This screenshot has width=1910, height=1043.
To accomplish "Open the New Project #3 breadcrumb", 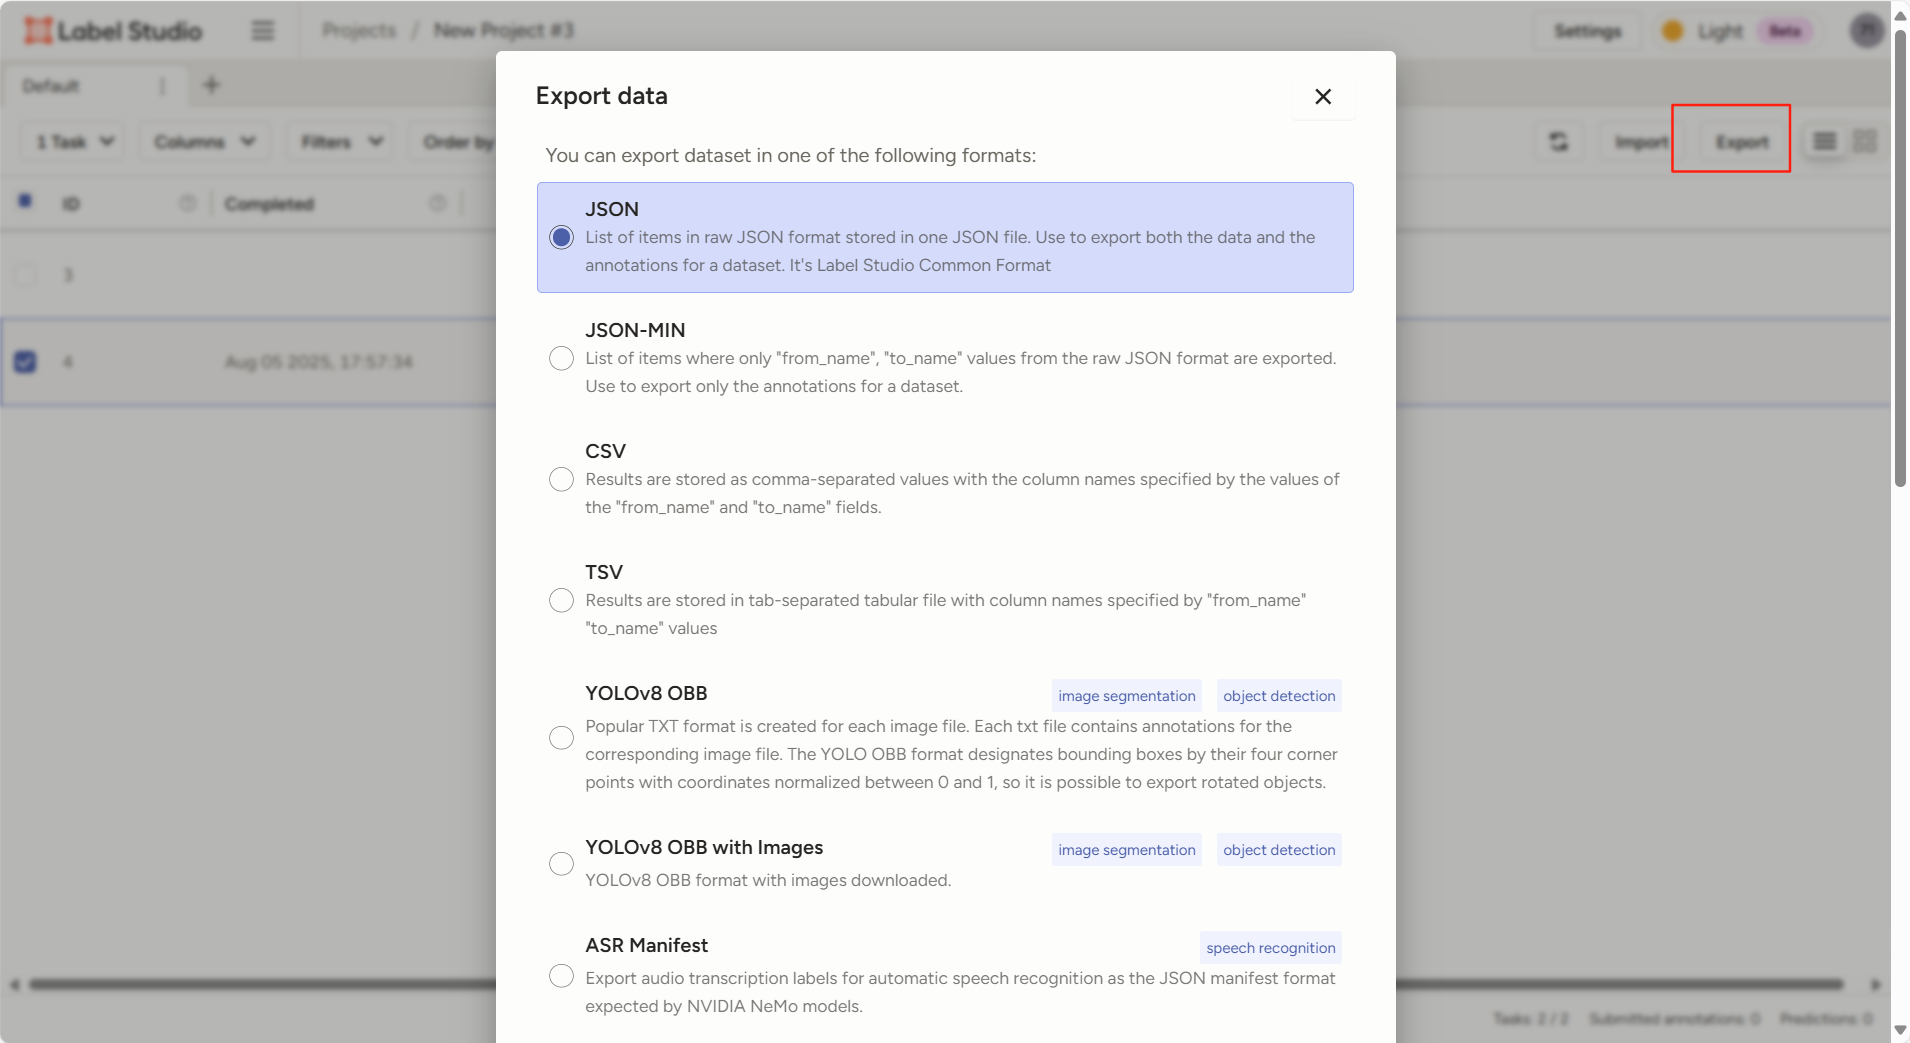I will [x=504, y=31].
